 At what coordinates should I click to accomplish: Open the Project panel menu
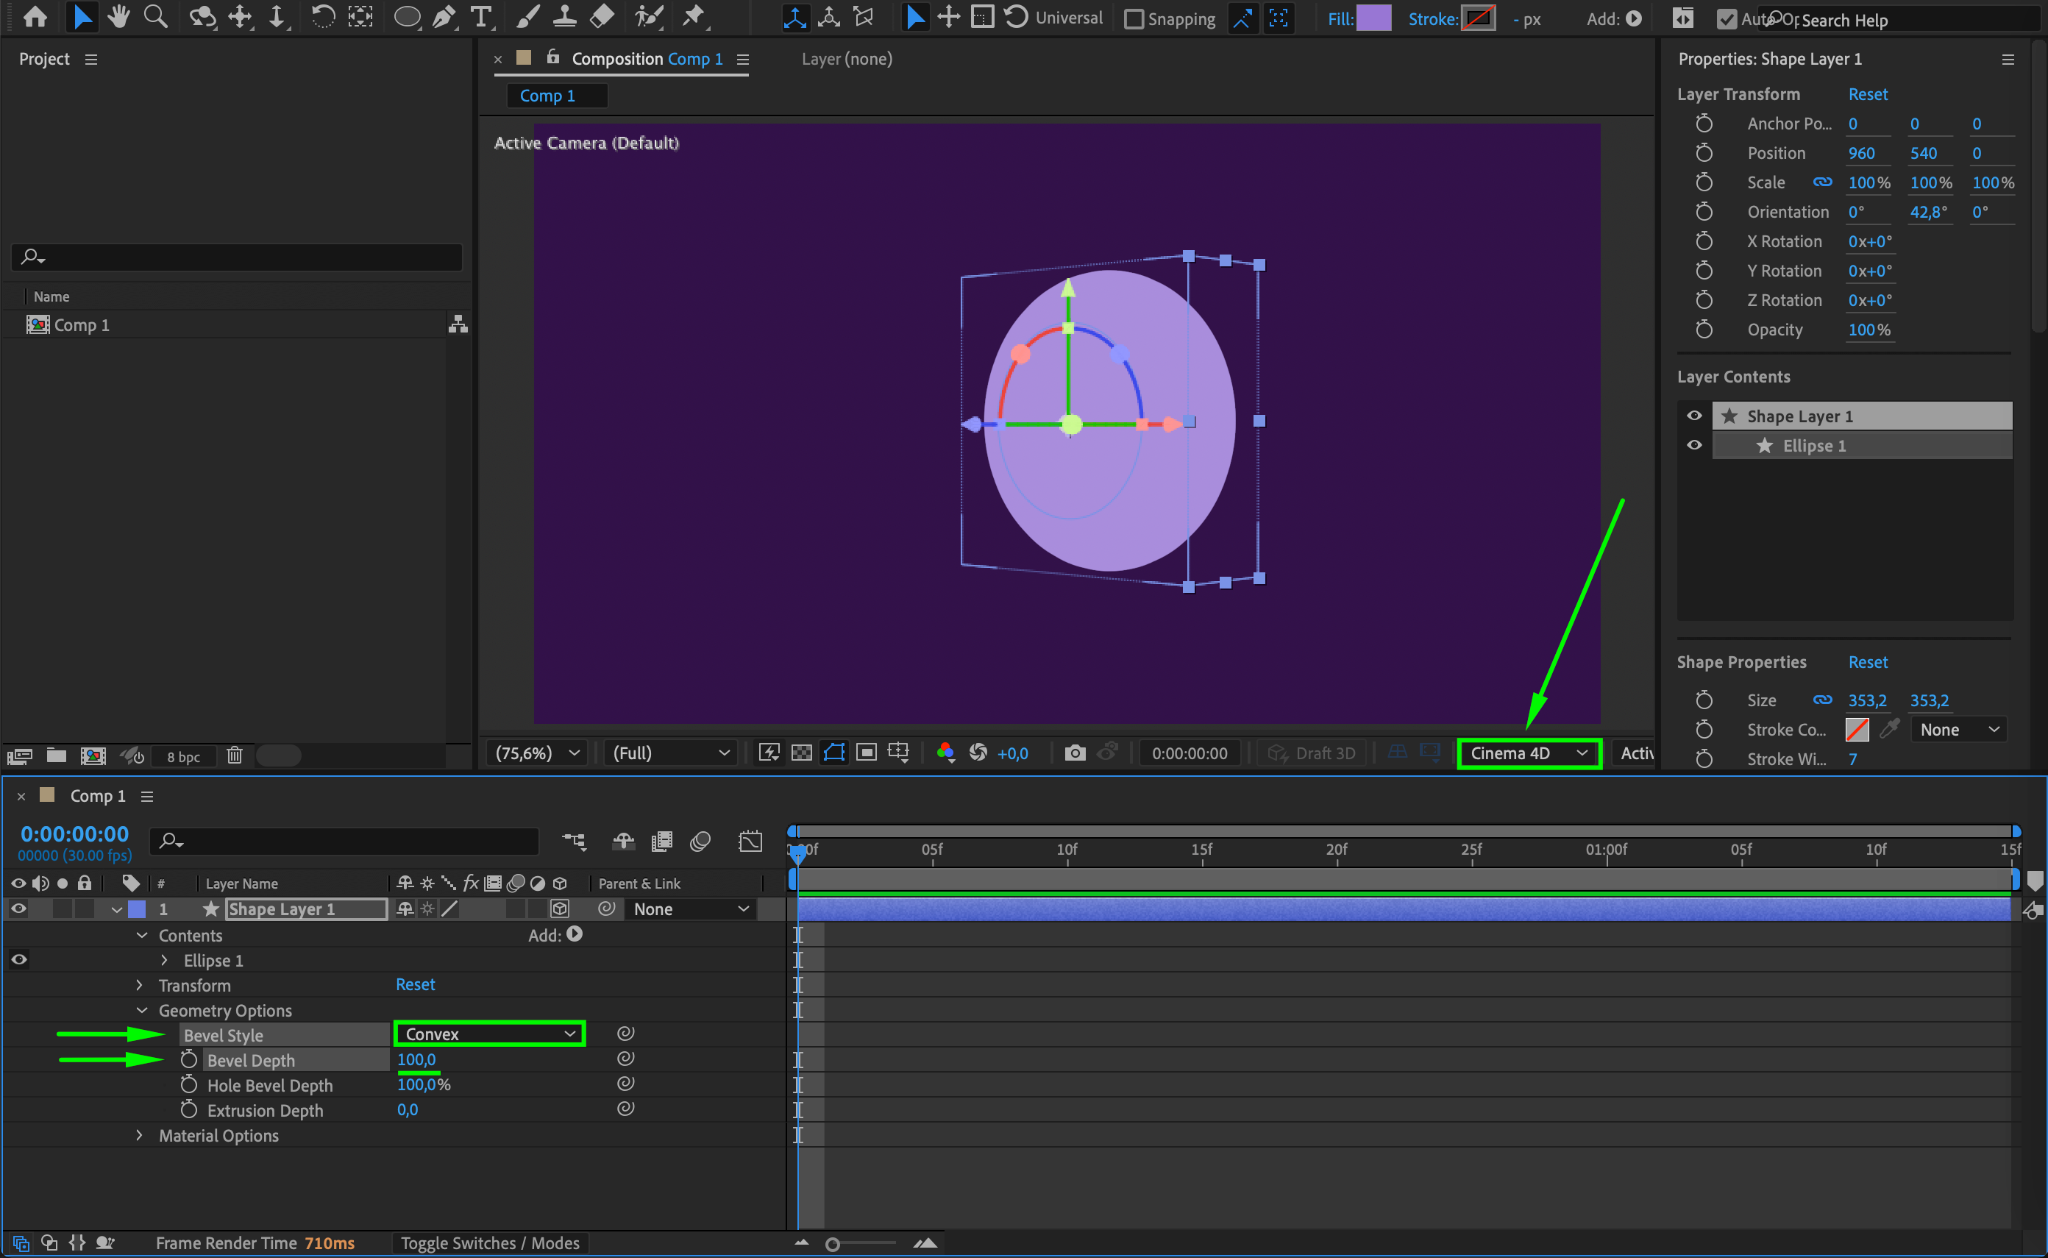point(91,59)
